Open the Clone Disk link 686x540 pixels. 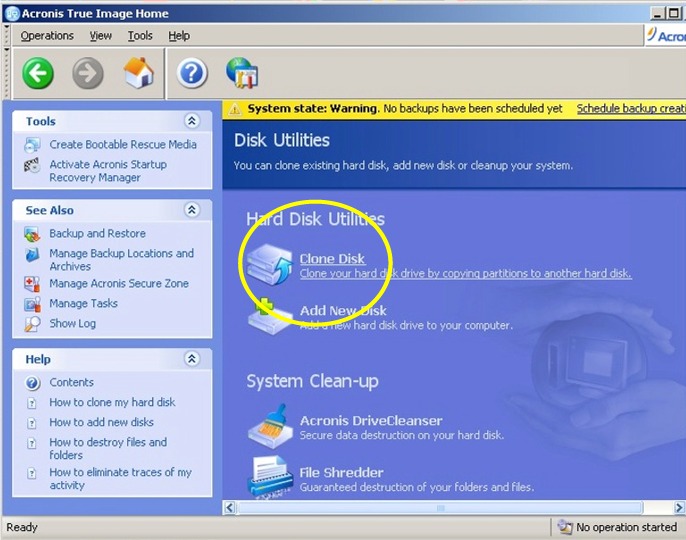pyautogui.click(x=332, y=259)
